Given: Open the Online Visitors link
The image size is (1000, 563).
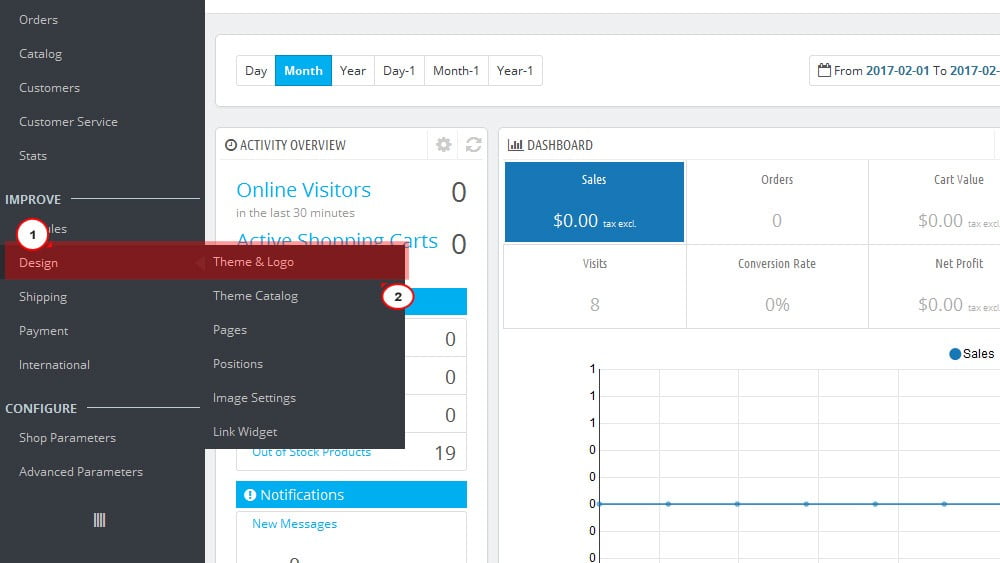Looking at the screenshot, I should 304,190.
